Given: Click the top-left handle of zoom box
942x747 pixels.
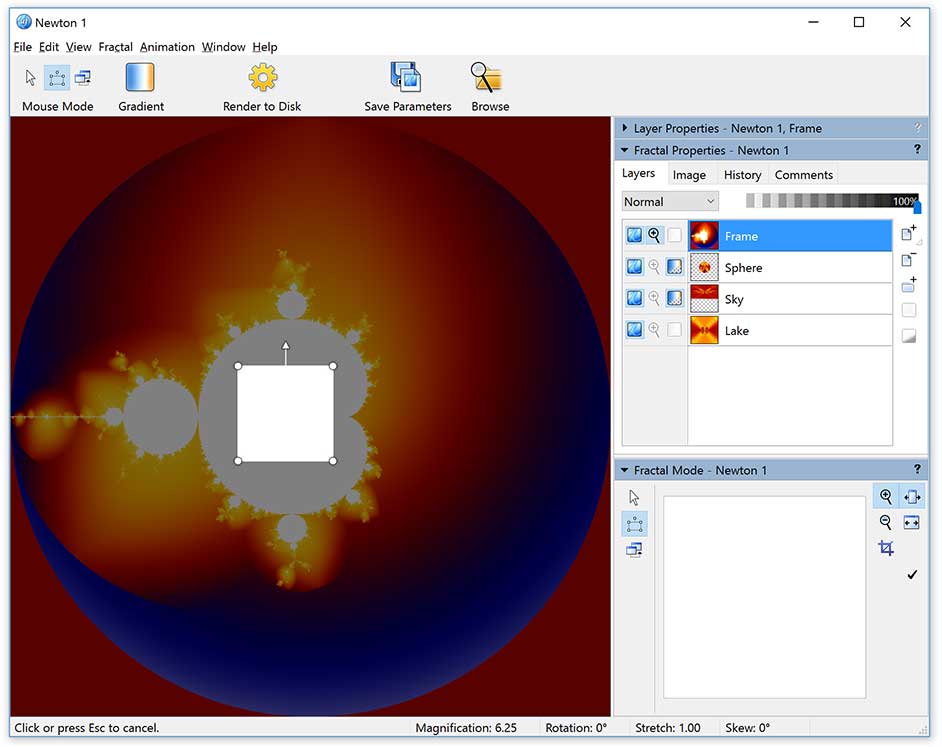Looking at the screenshot, I should [238, 366].
